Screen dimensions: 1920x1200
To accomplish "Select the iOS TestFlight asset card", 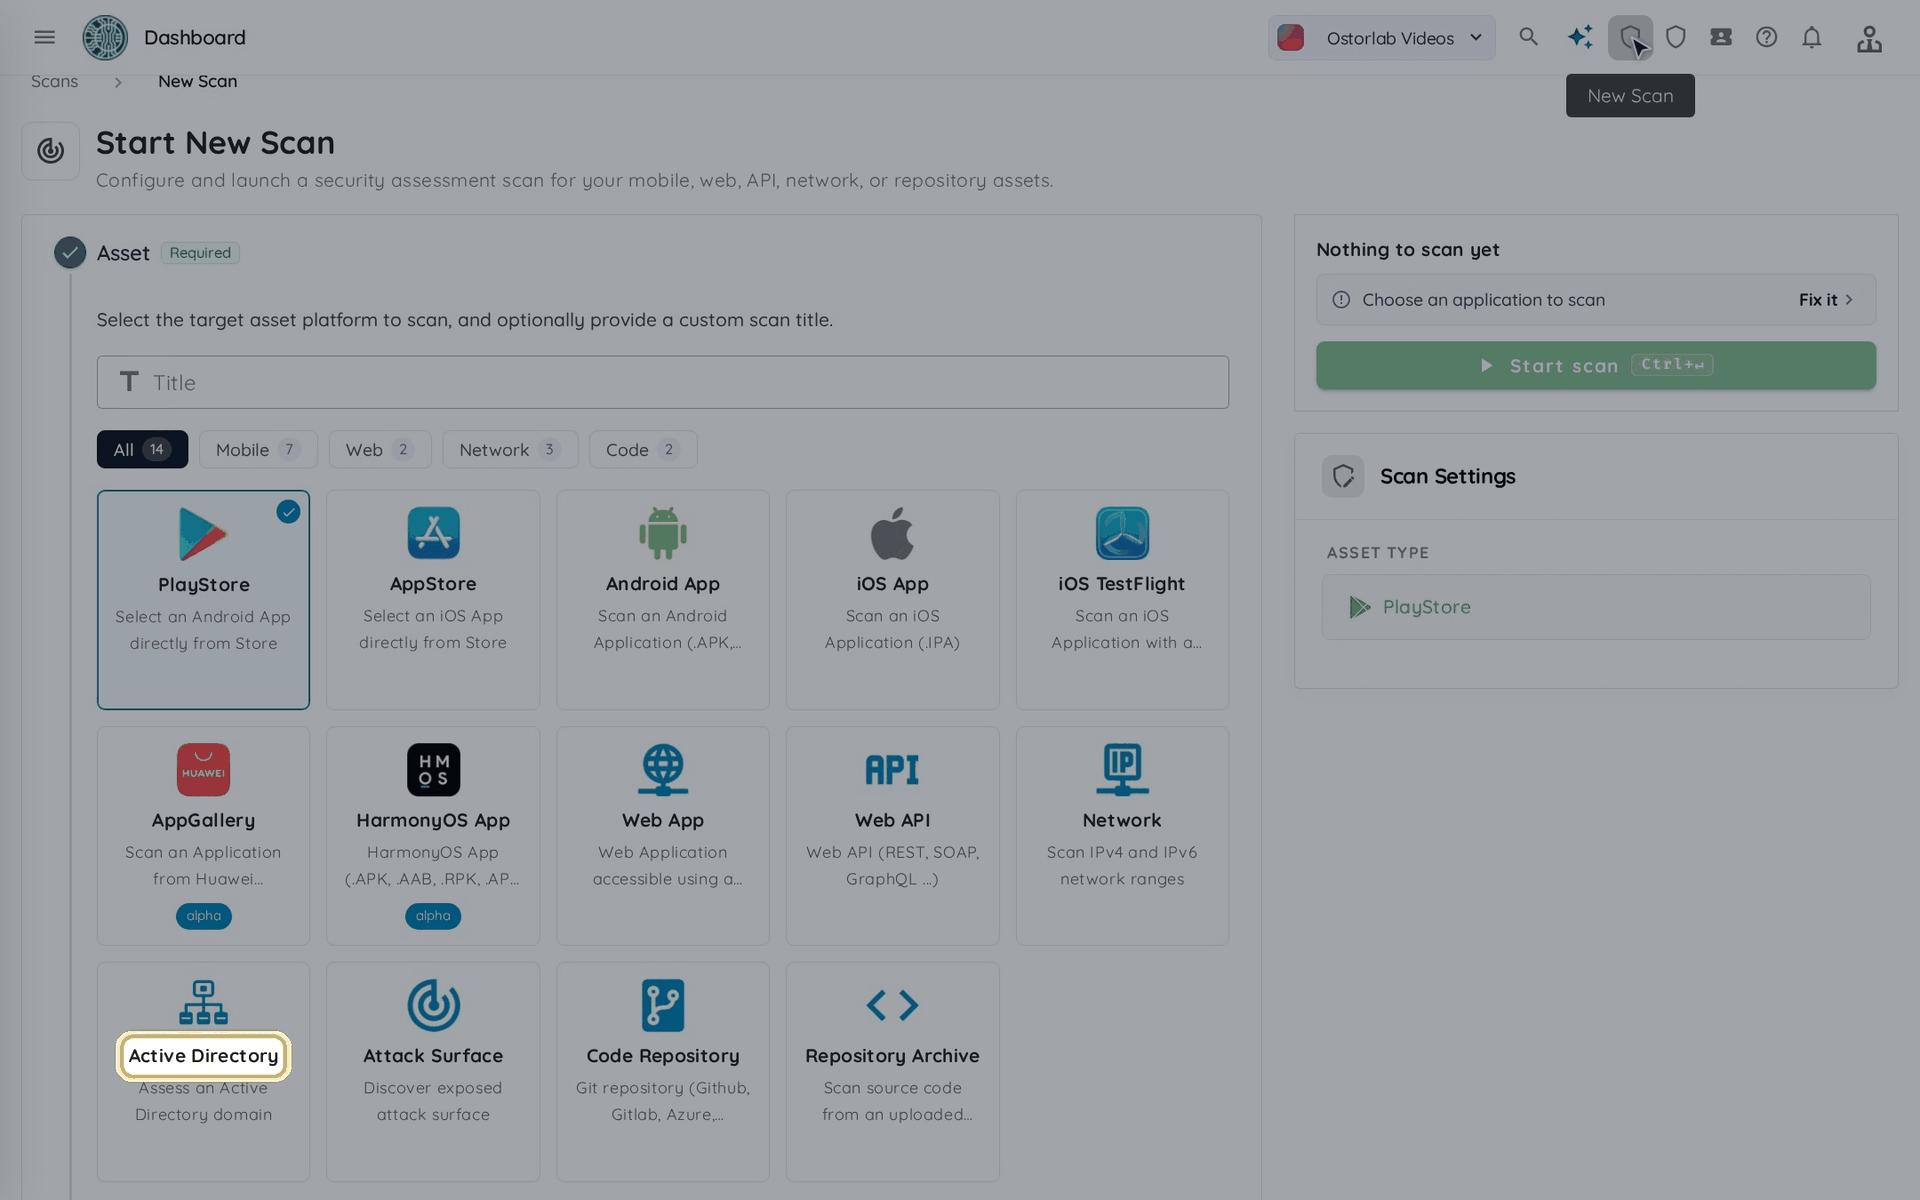I will click(1122, 600).
